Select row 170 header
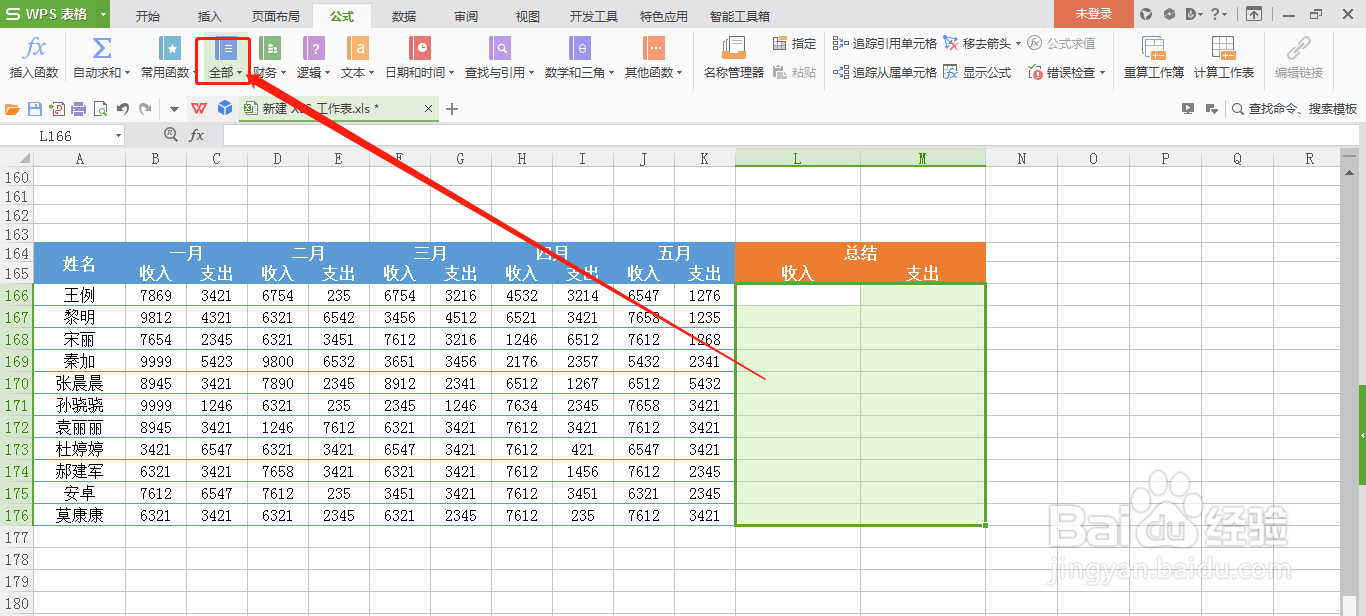The height and width of the screenshot is (616, 1366). 16,383
